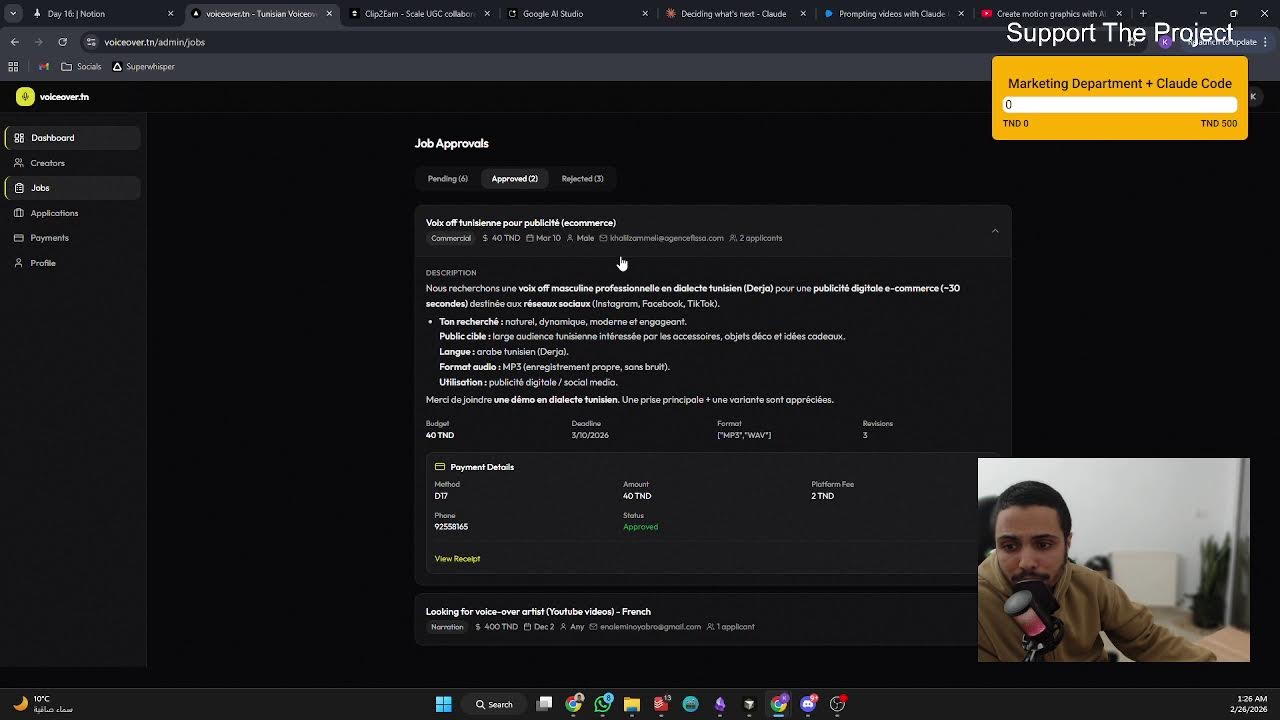The image size is (1280, 720).
Task: Open WhatsApp from the taskbar
Action: [x=603, y=704]
